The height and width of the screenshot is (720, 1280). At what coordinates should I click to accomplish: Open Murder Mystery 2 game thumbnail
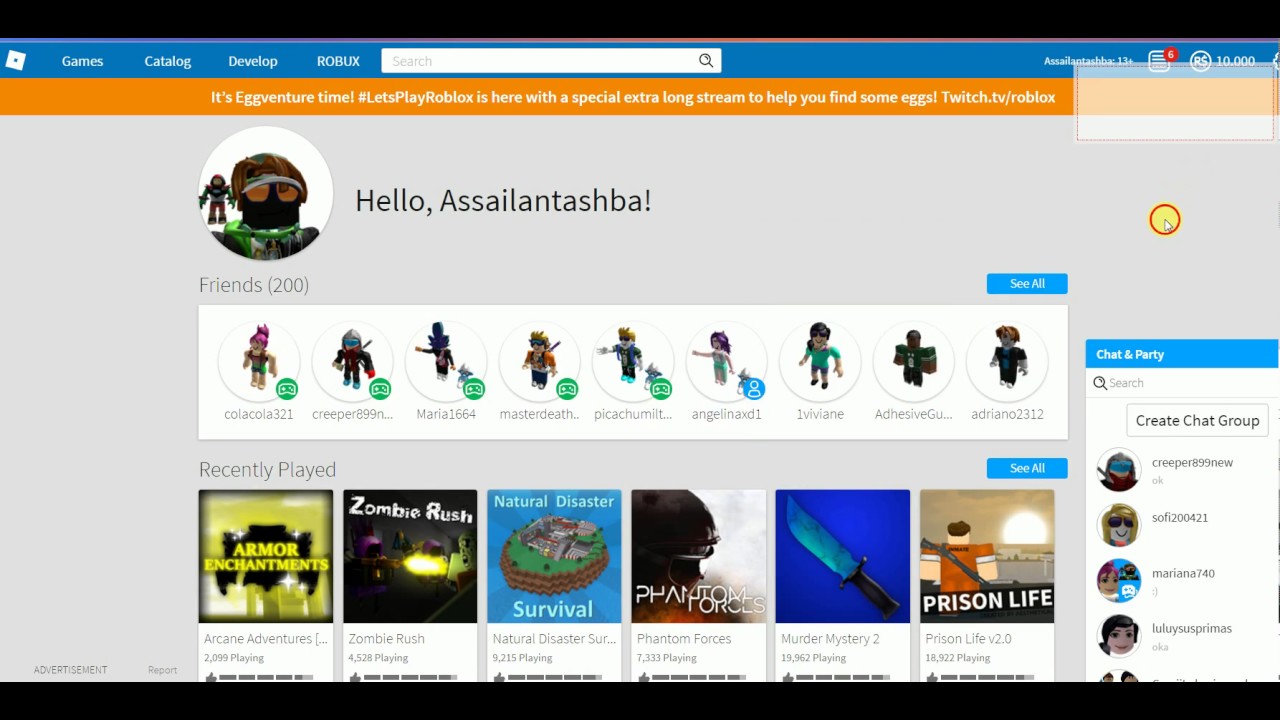pos(843,556)
